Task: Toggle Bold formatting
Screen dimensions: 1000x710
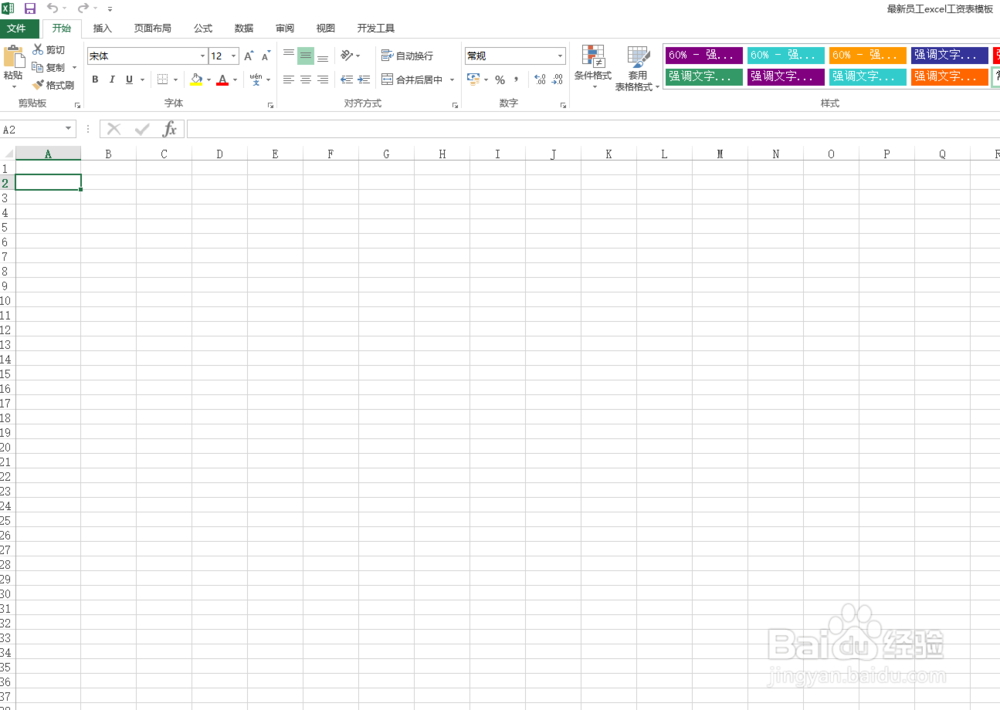Action: (95, 80)
